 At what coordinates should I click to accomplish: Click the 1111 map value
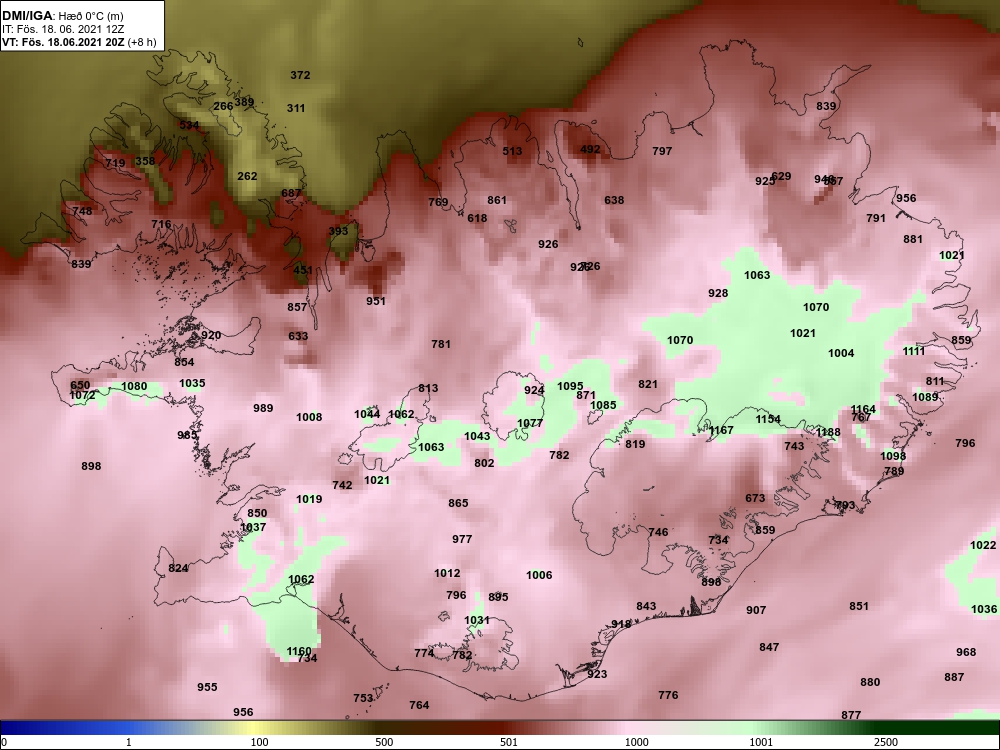(914, 351)
